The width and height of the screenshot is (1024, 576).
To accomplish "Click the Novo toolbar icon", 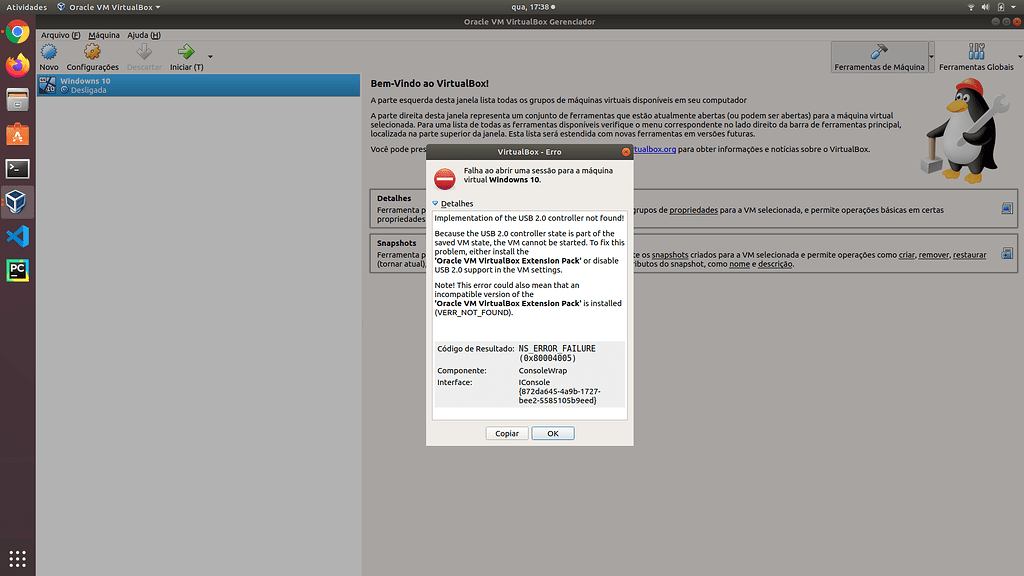I will [49, 52].
